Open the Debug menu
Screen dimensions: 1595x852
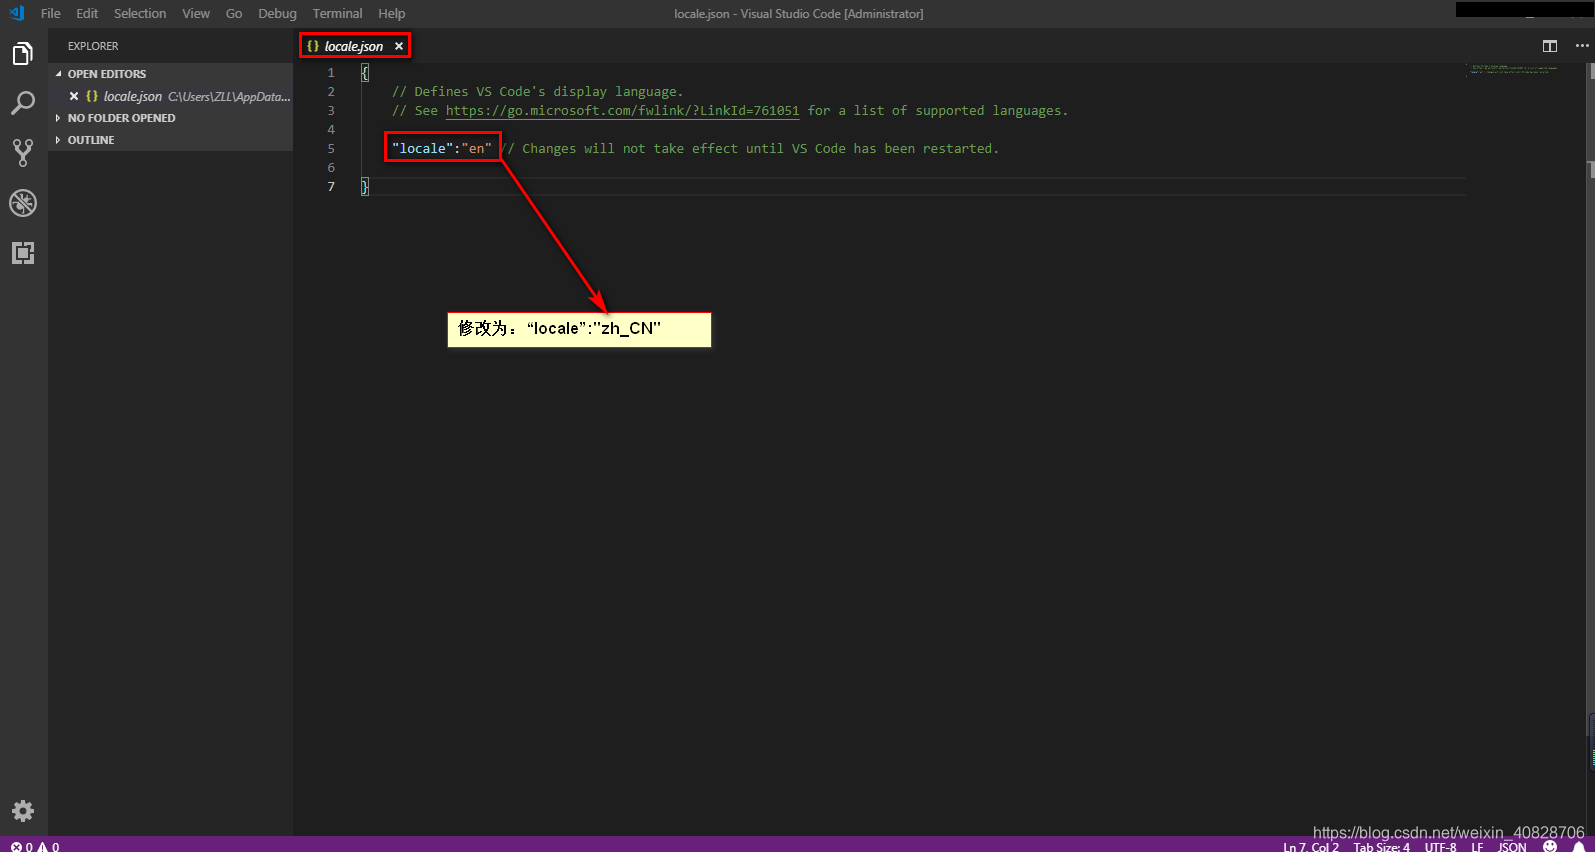277,13
